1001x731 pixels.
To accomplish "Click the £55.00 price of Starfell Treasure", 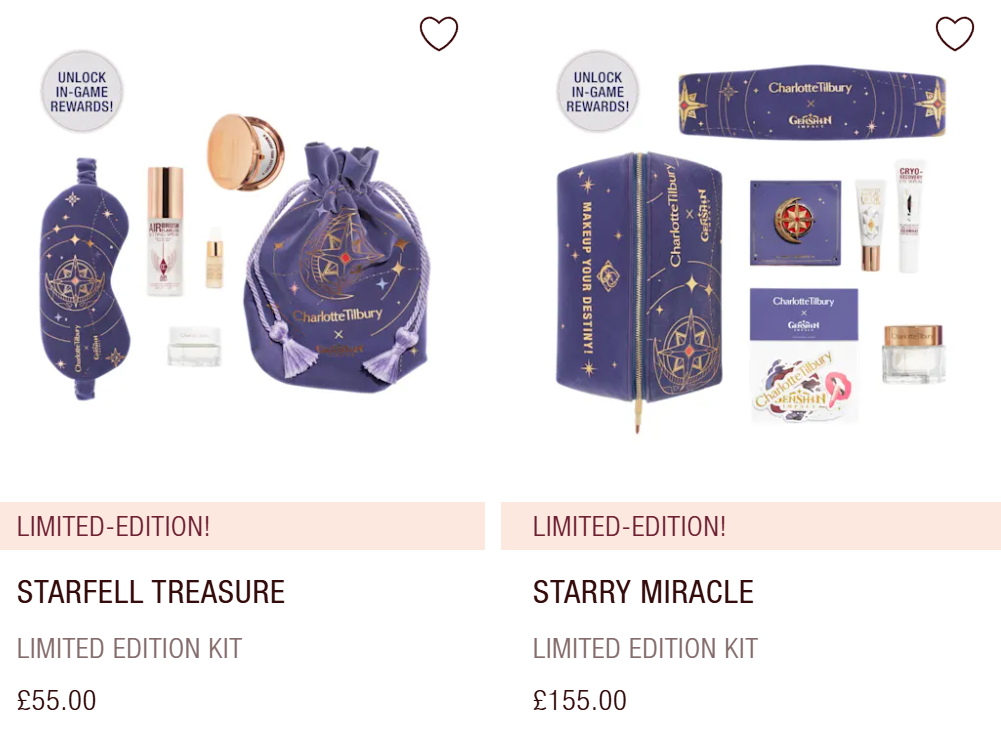I will [56, 700].
